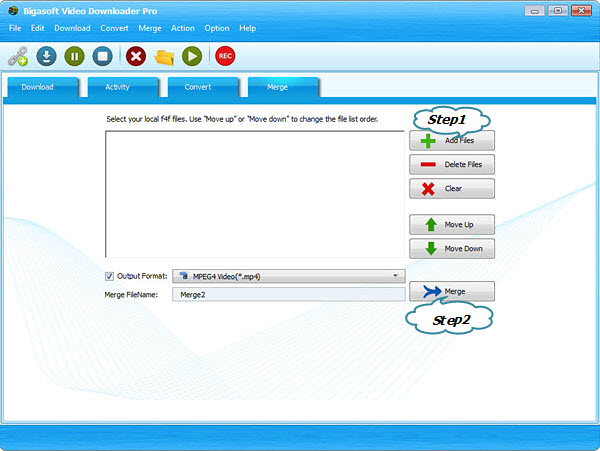The image size is (600, 451).
Task: Switch to the Convert tab
Action: pyautogui.click(x=204, y=87)
